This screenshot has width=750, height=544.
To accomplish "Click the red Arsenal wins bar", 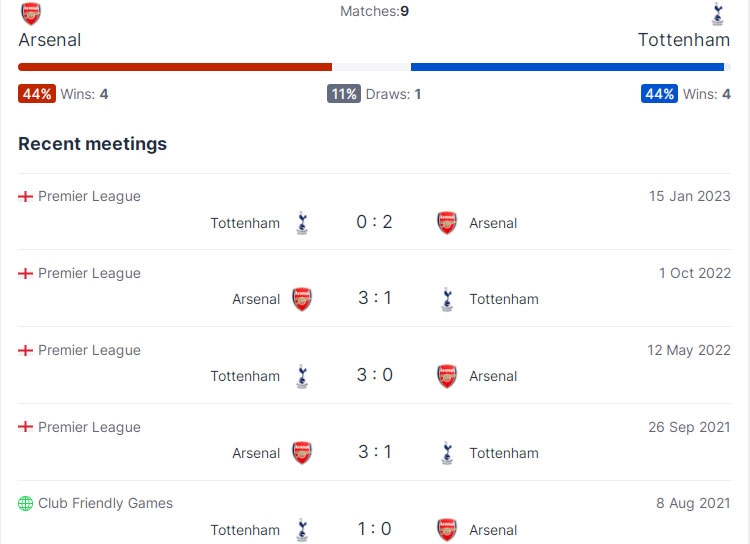I will coord(175,67).
